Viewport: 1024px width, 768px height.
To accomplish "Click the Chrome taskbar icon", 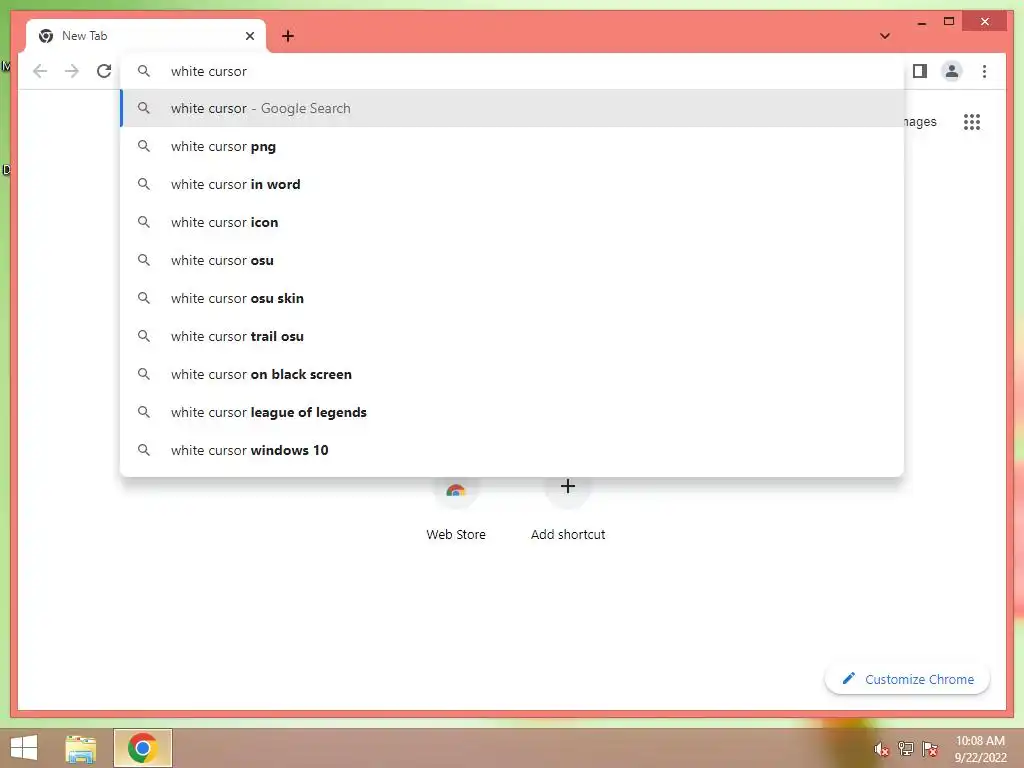I will (143, 748).
